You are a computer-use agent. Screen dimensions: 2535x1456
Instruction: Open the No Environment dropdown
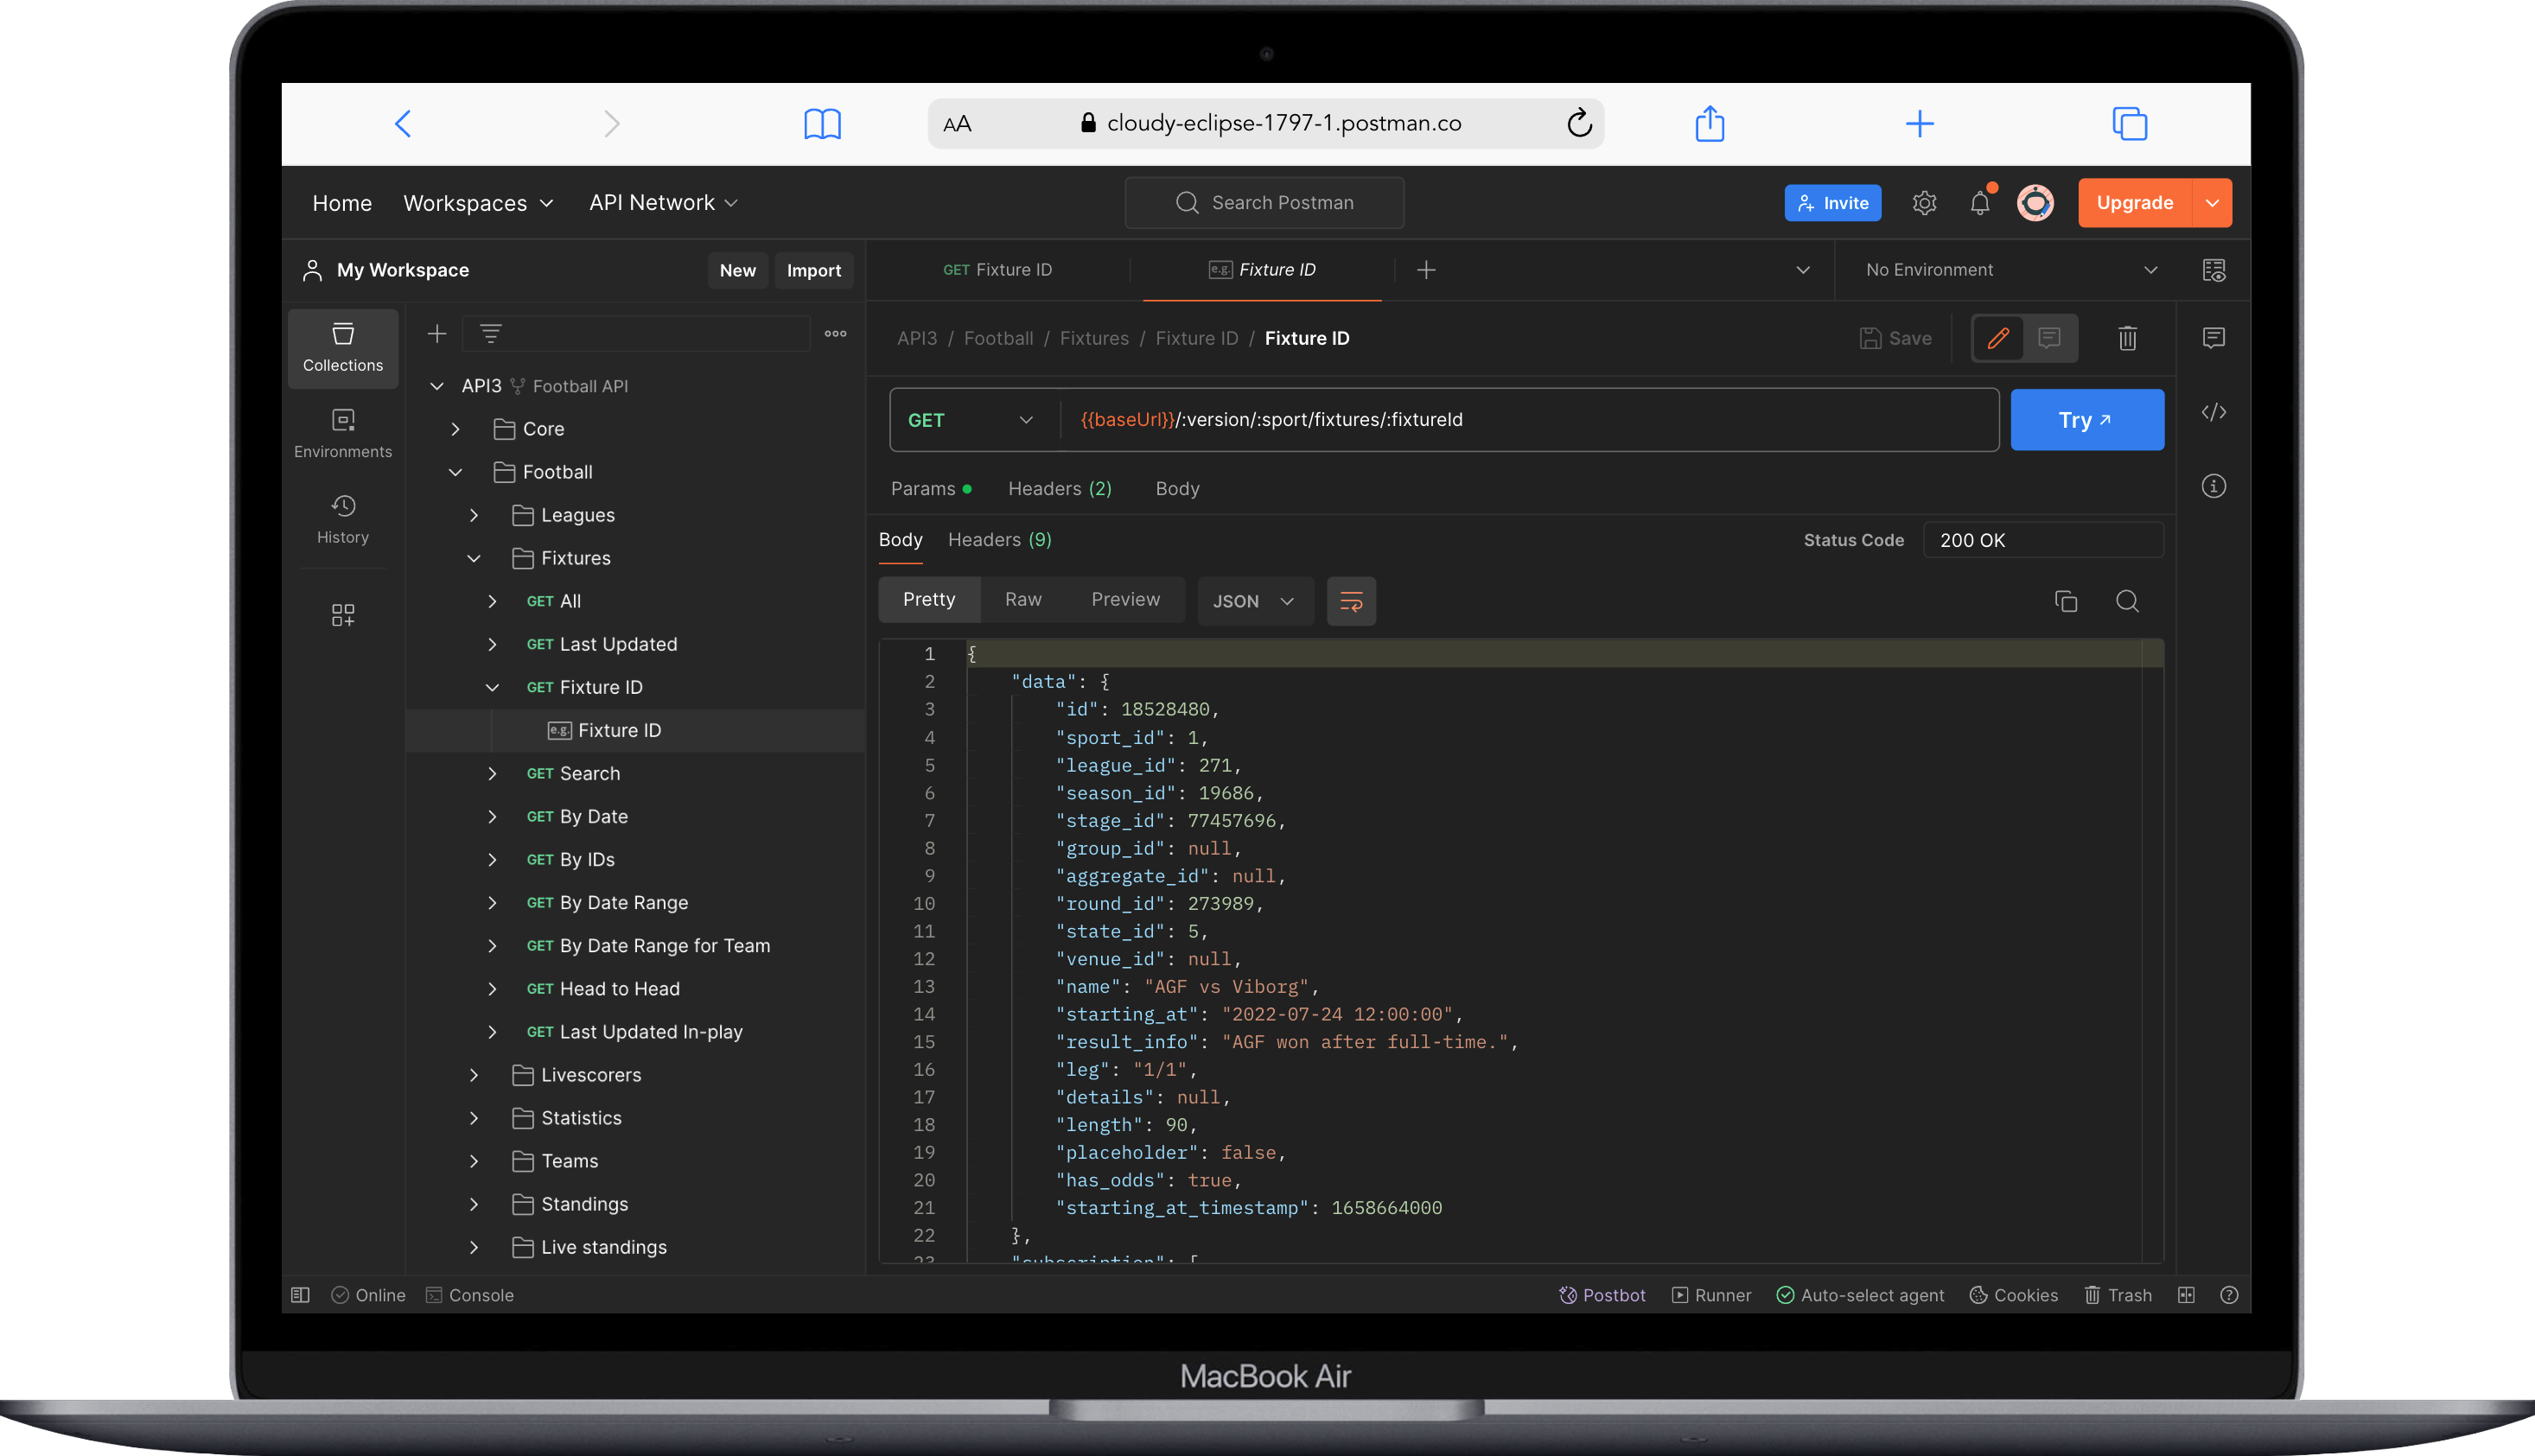coord(2010,270)
